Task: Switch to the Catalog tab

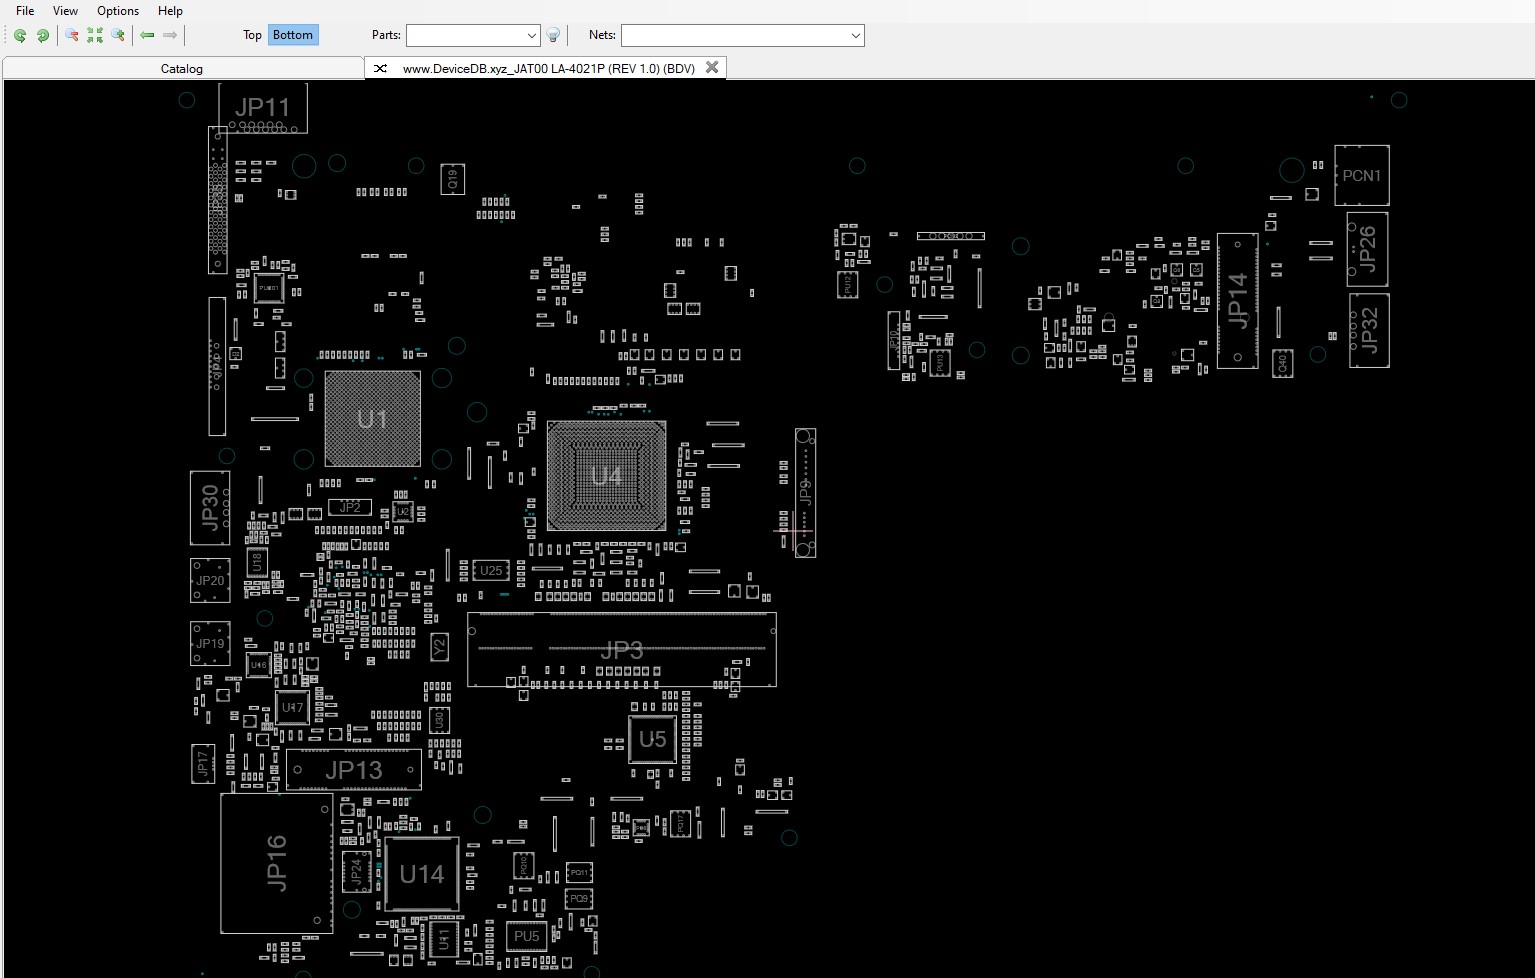Action: tap(182, 69)
